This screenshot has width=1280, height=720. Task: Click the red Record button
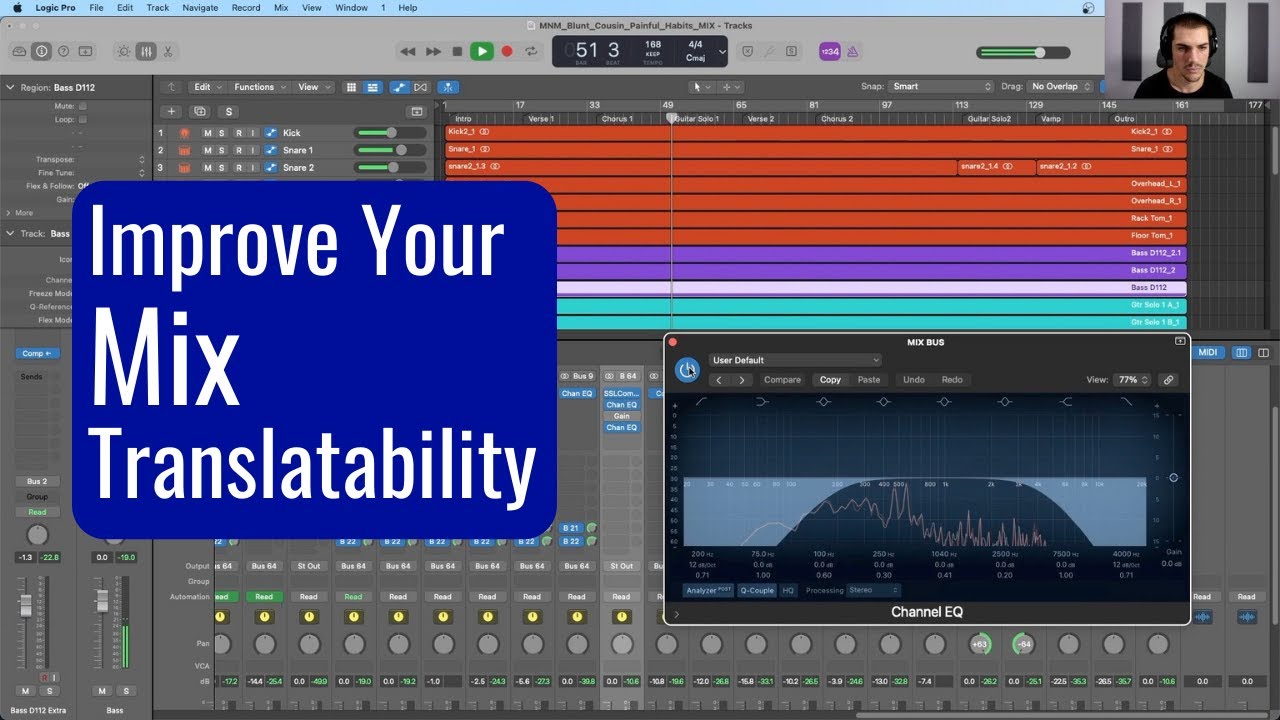pos(507,51)
